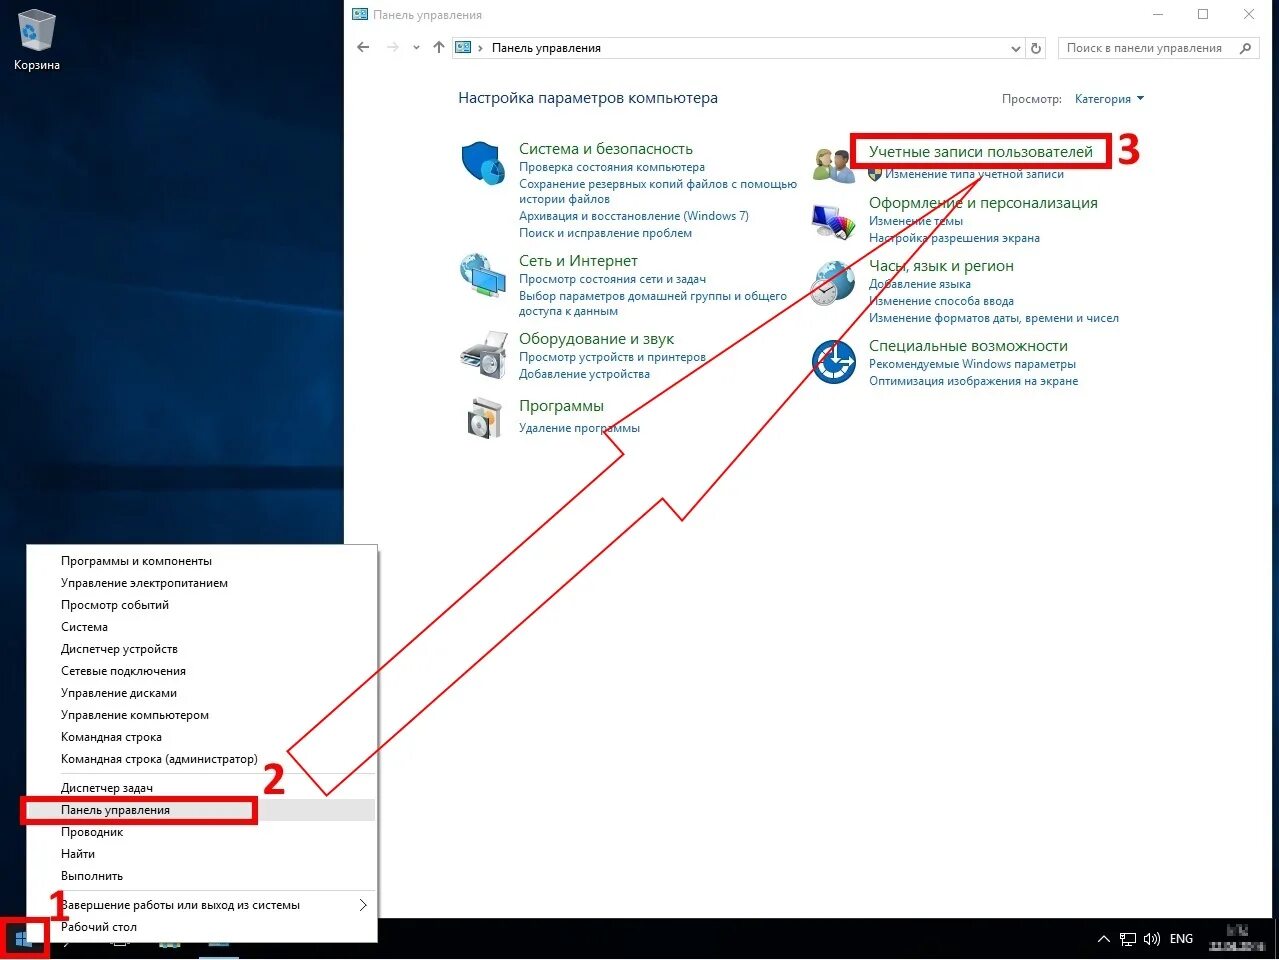
Task: Click the search magnifier icon in Control Panel
Action: pos(1245,48)
